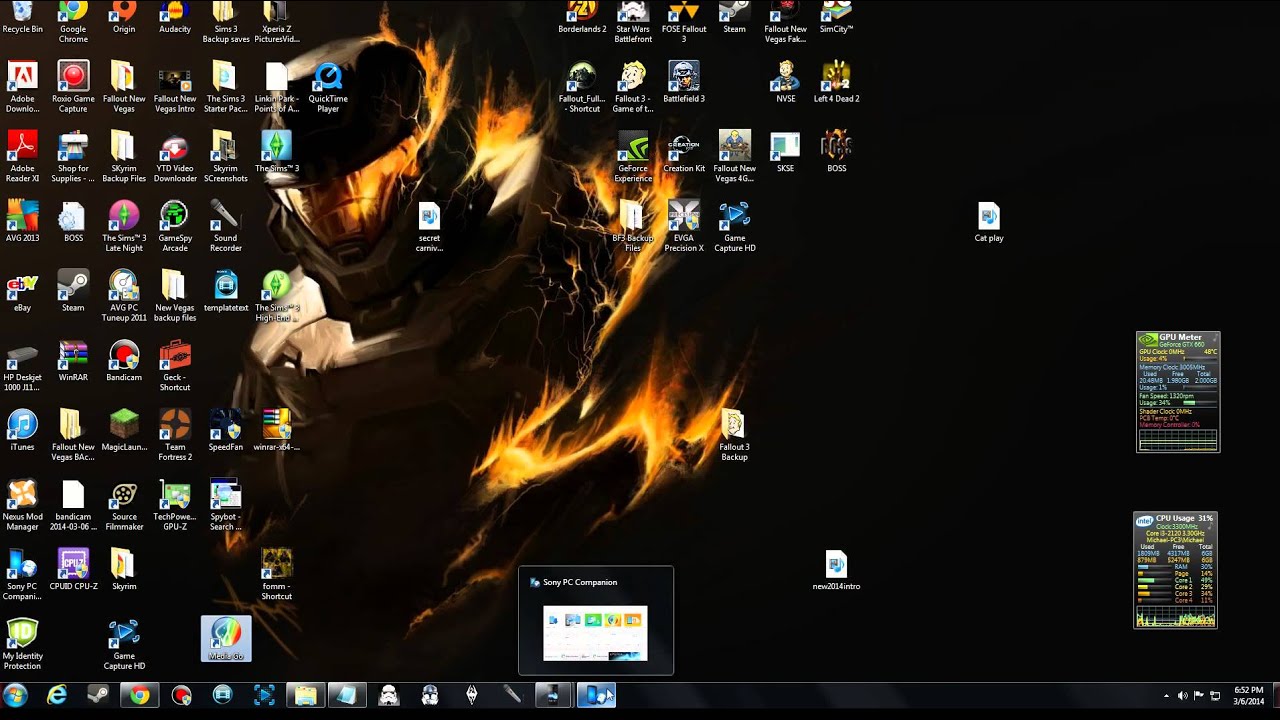Select the SKSE desktop icon
This screenshot has height=720, width=1280.
point(786,151)
